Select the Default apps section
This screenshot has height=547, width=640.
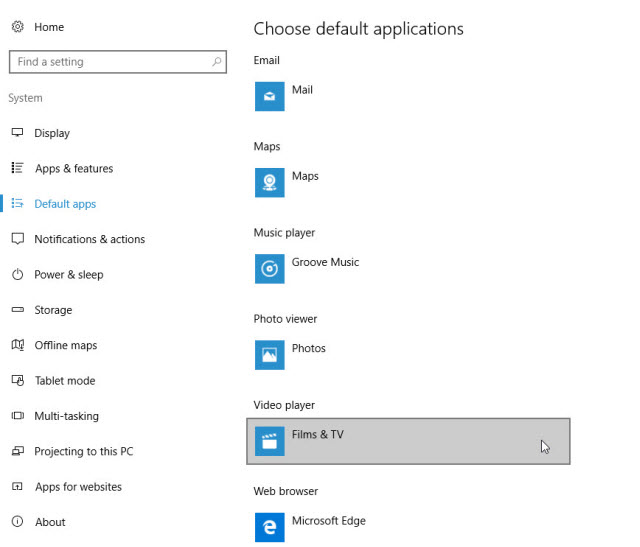tap(65, 204)
